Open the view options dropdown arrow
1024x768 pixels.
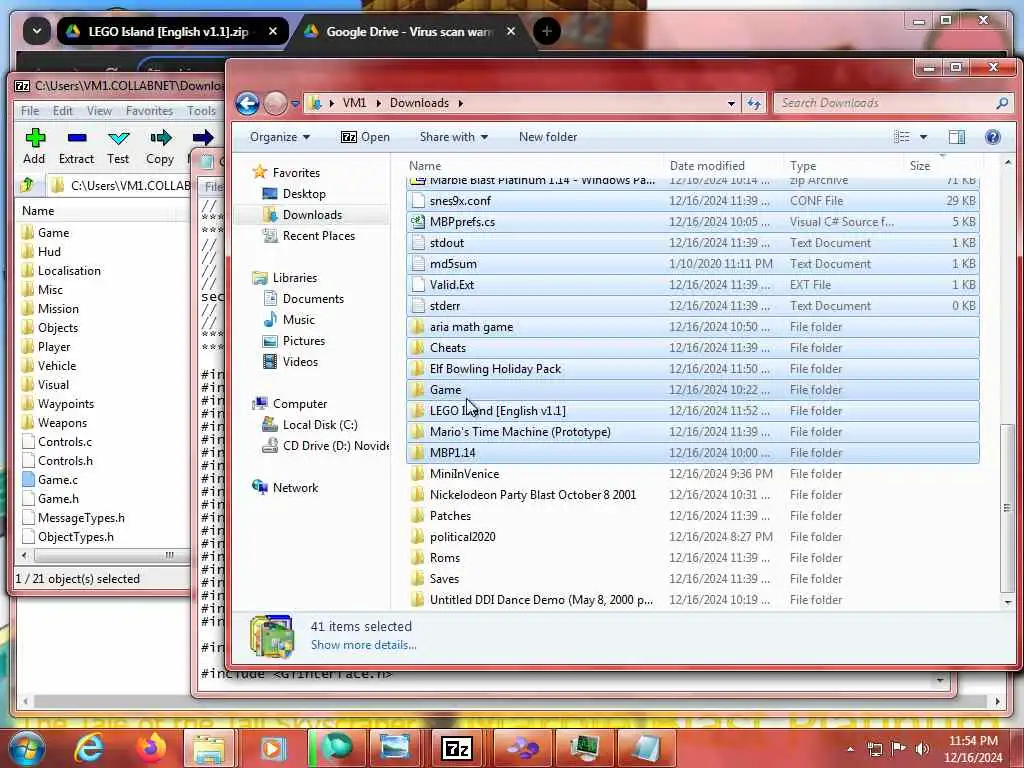pos(923,137)
